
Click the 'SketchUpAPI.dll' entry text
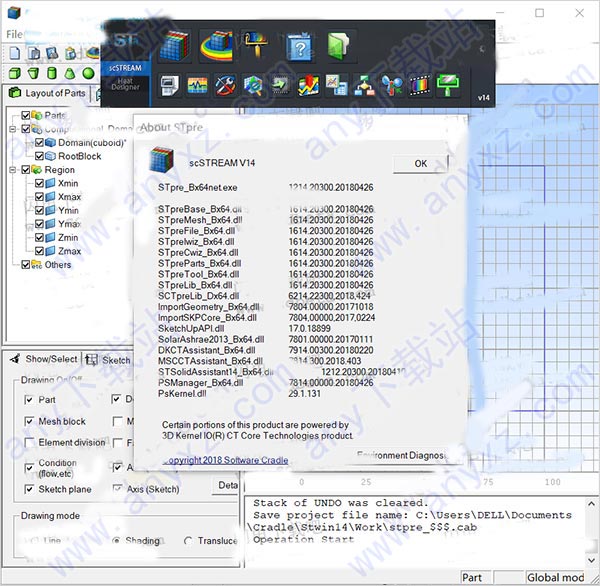point(191,328)
